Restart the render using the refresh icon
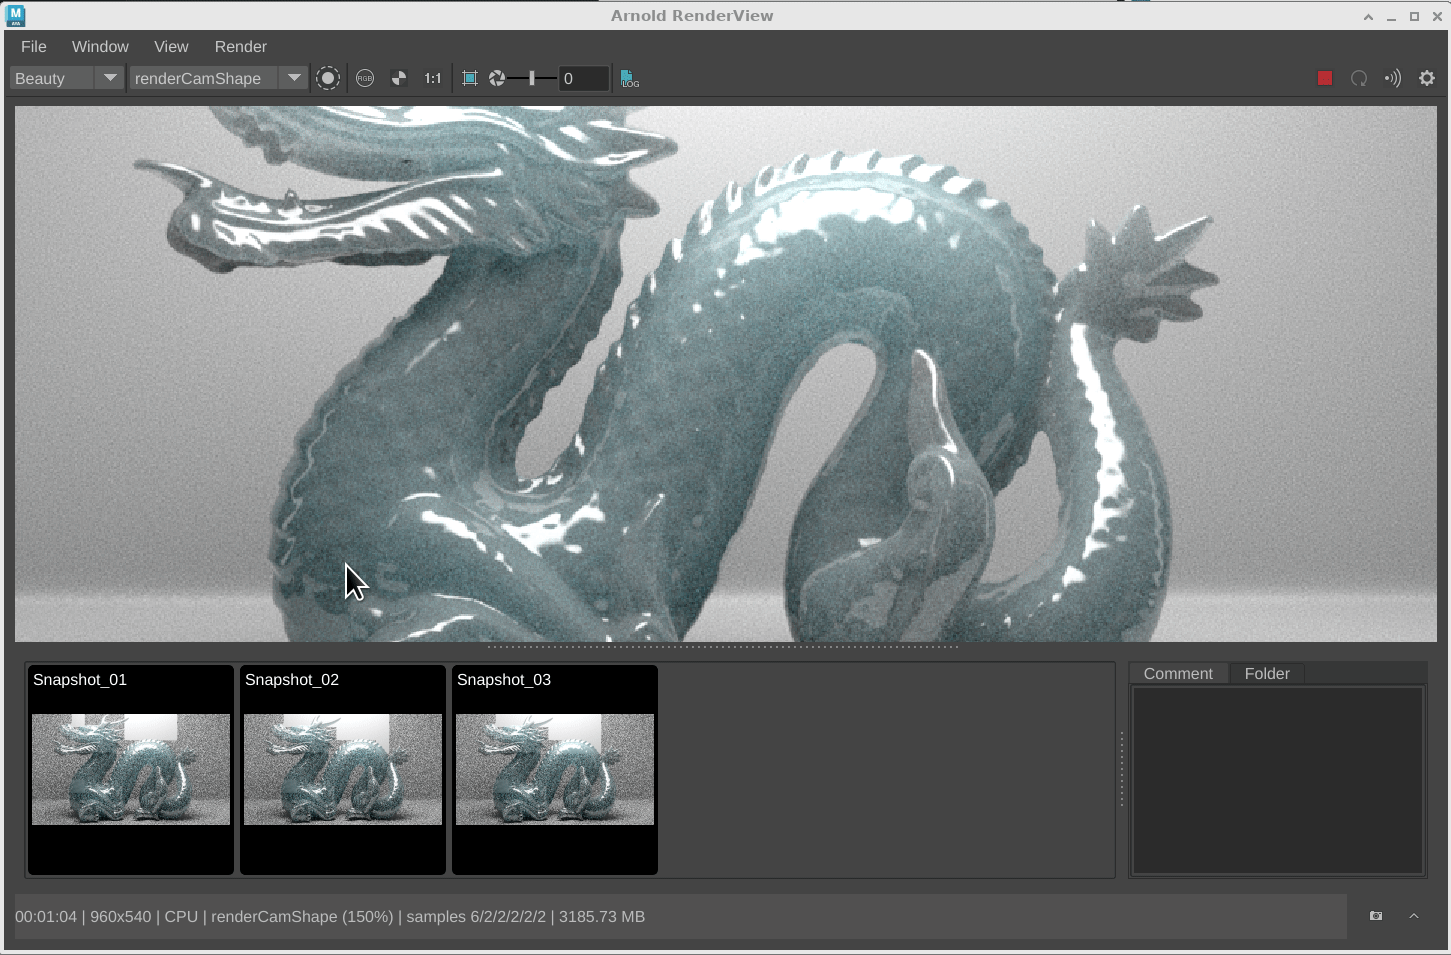 pyautogui.click(x=1359, y=78)
